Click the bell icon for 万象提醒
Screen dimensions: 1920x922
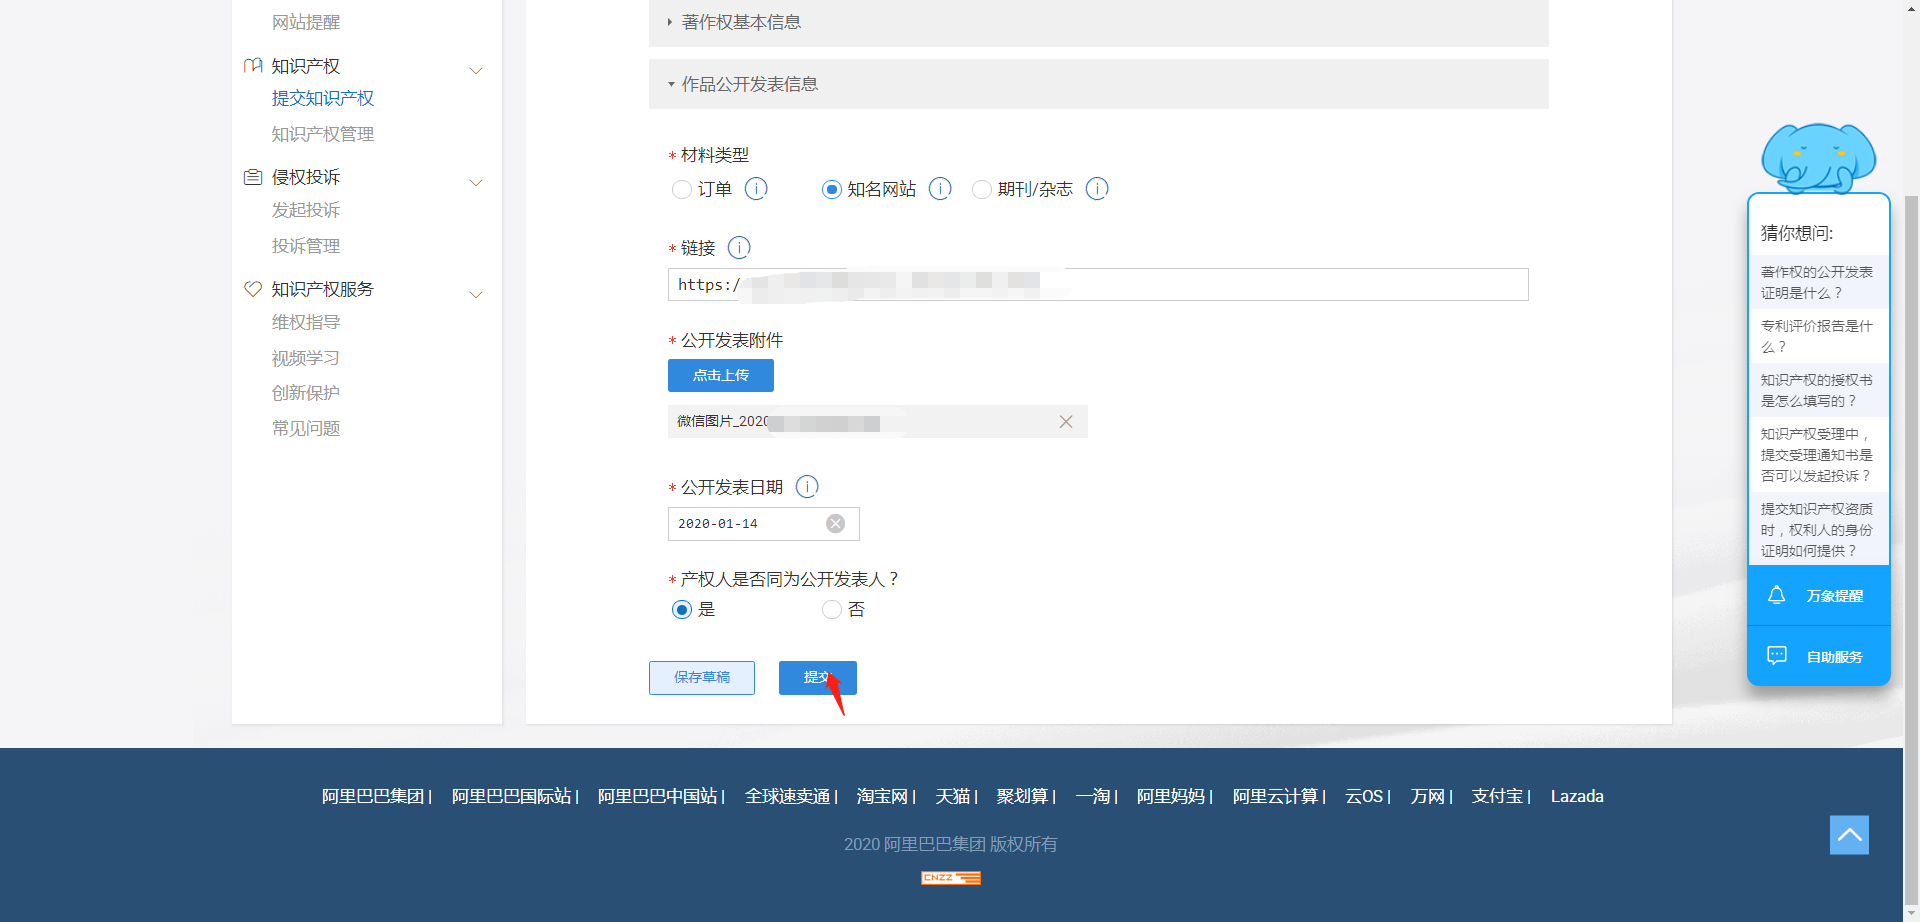tap(1777, 595)
